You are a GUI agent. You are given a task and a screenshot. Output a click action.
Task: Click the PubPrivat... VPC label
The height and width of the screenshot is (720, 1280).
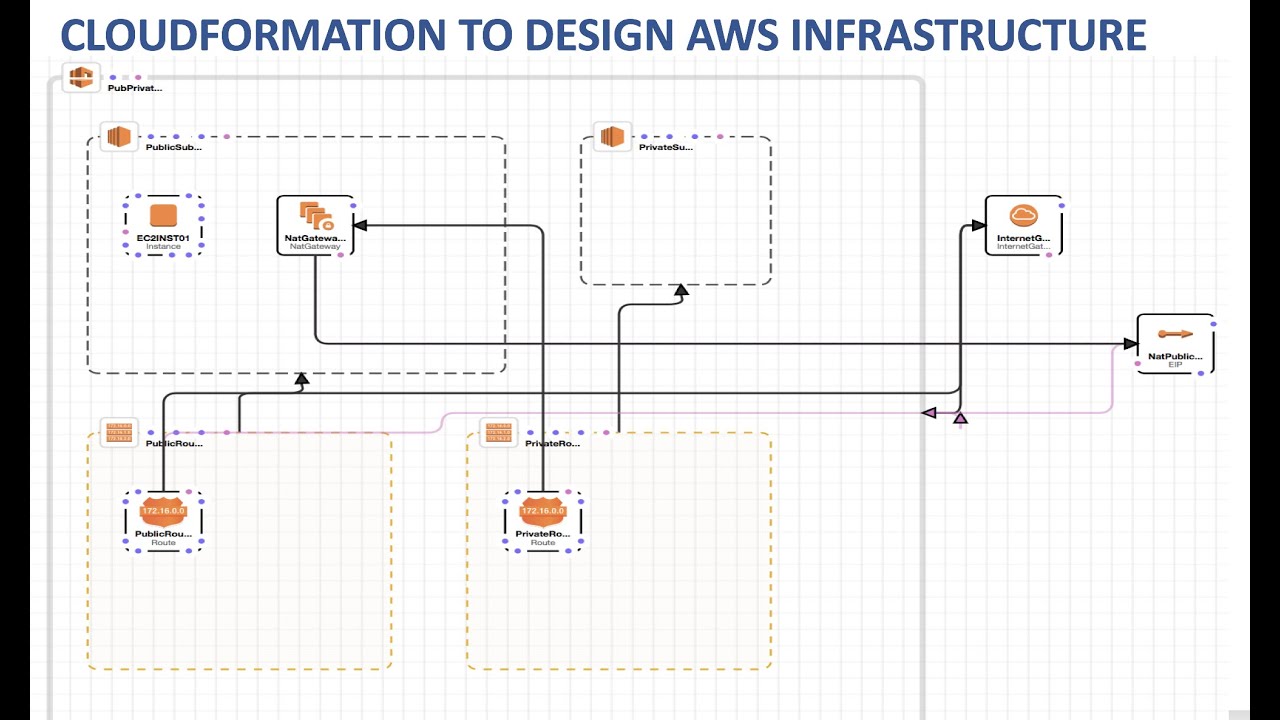click(134, 88)
